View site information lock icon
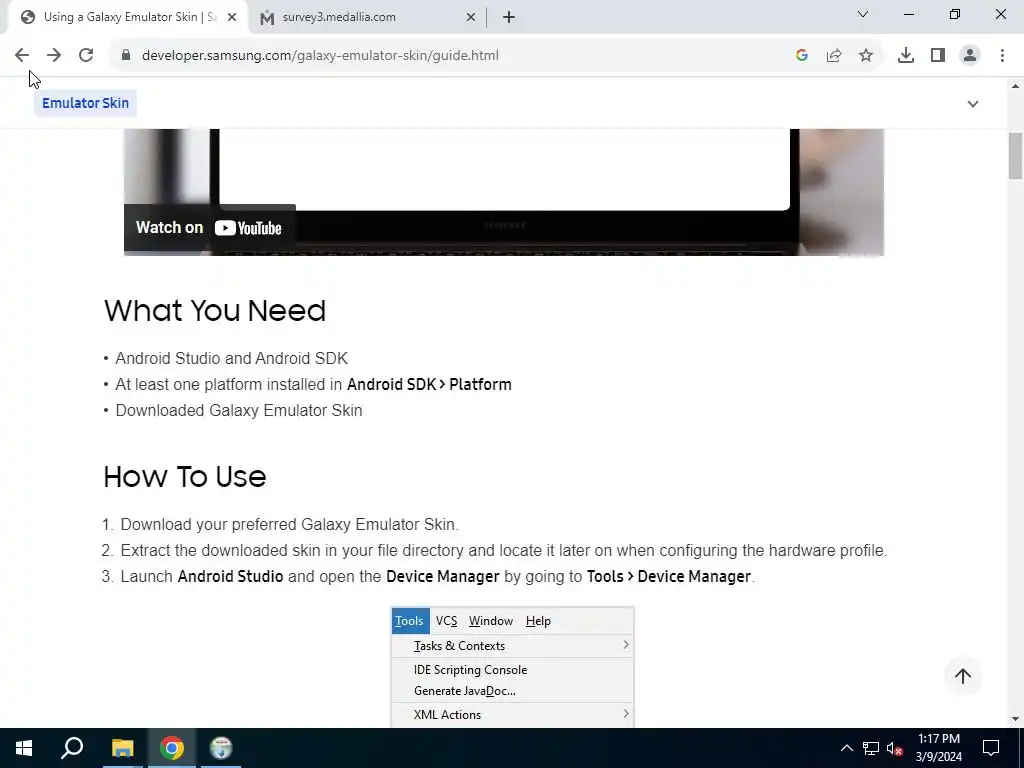 pyautogui.click(x=126, y=56)
